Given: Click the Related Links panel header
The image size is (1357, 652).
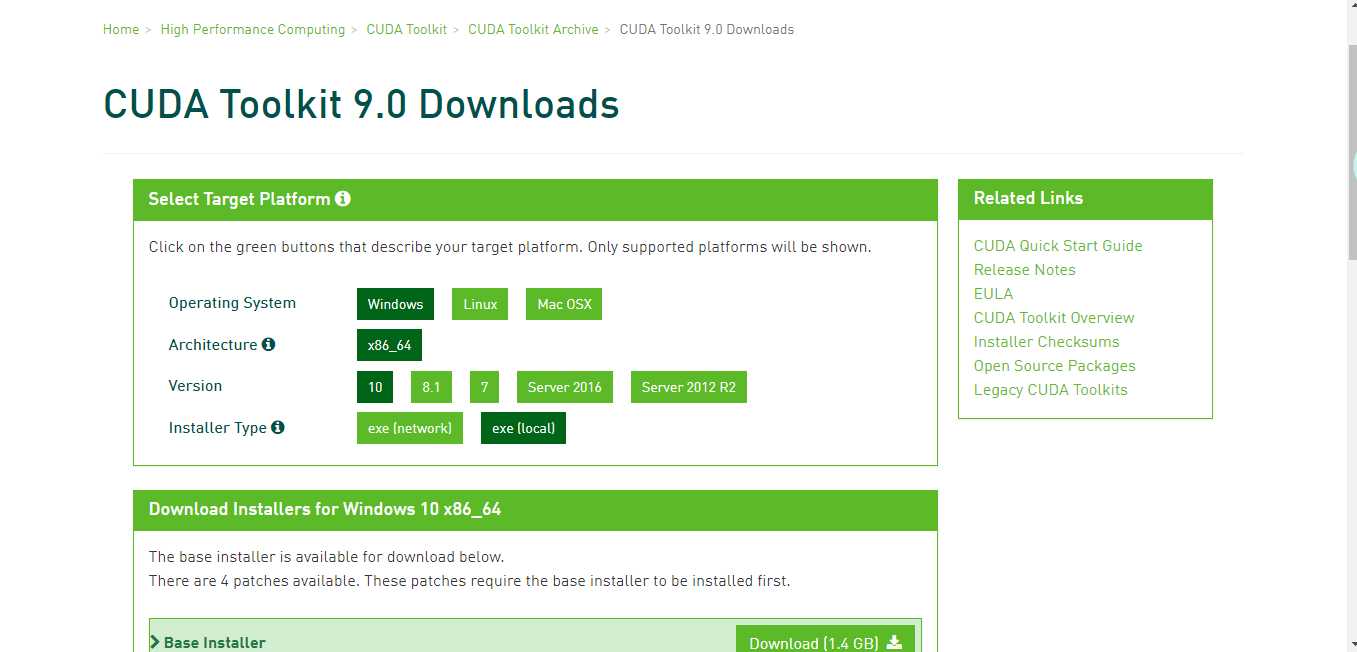Looking at the screenshot, I should pos(1085,199).
